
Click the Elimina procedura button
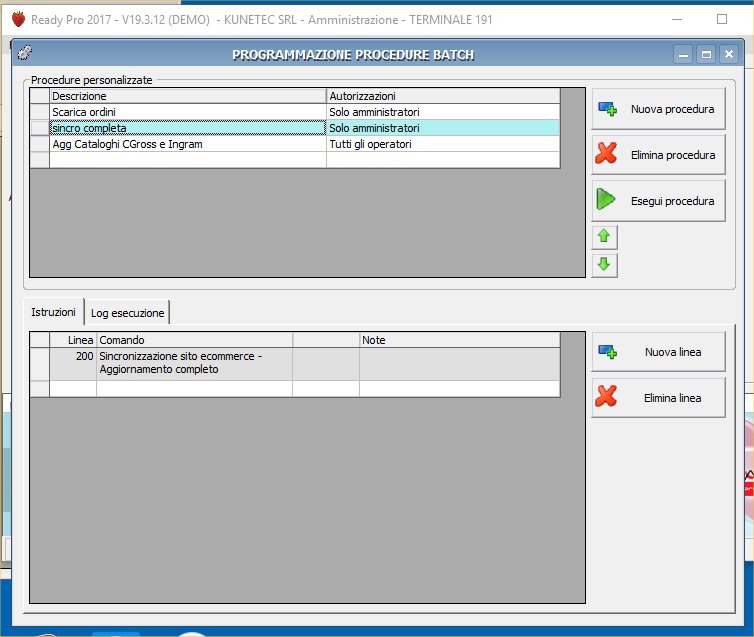tap(658, 155)
